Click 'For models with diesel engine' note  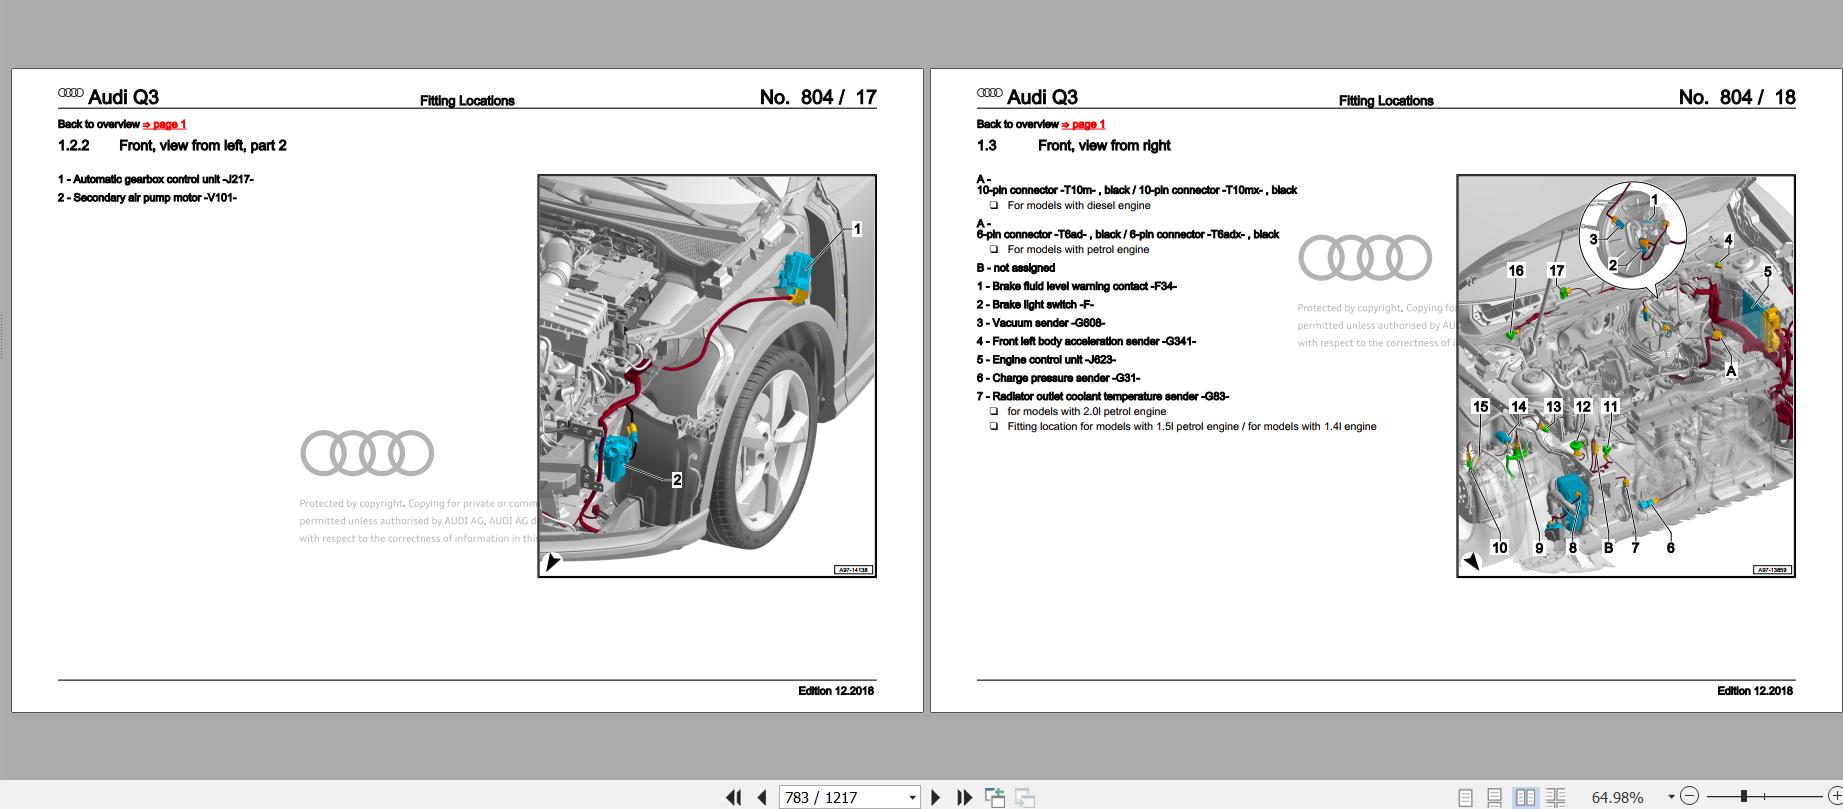1079,205
